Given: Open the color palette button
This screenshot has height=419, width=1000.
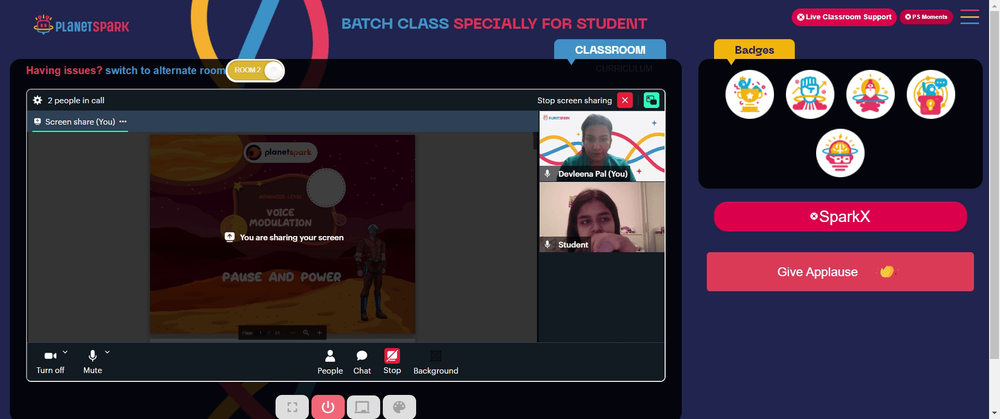Looking at the screenshot, I should point(399,407).
